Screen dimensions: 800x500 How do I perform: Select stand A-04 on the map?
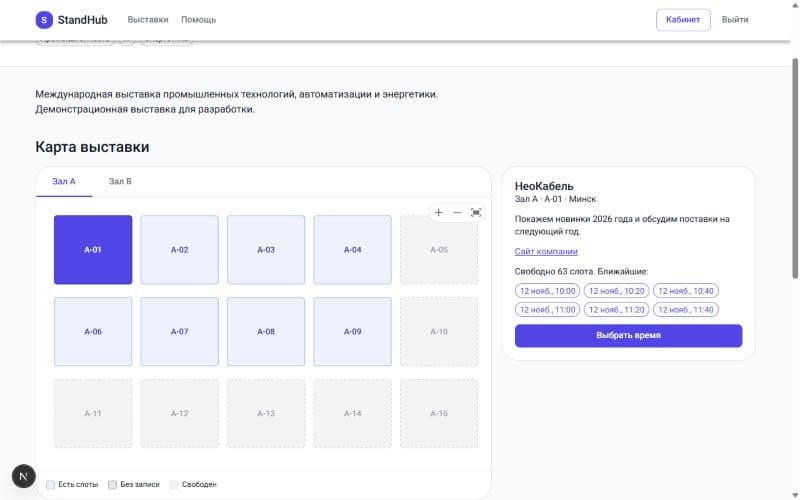(x=353, y=250)
